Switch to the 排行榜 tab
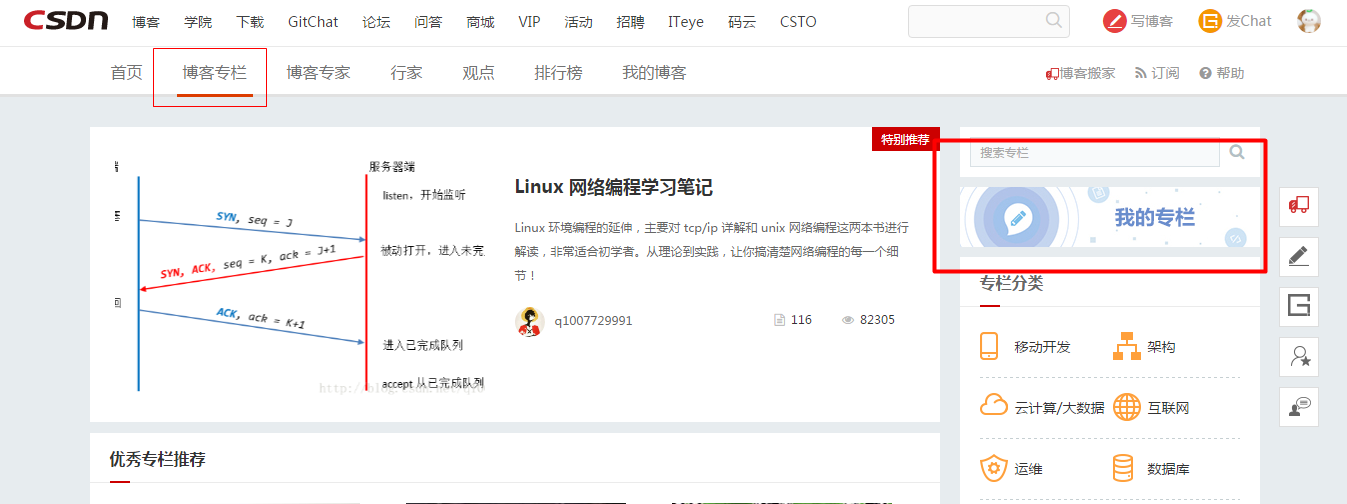The width and height of the screenshot is (1347, 504). tap(558, 73)
